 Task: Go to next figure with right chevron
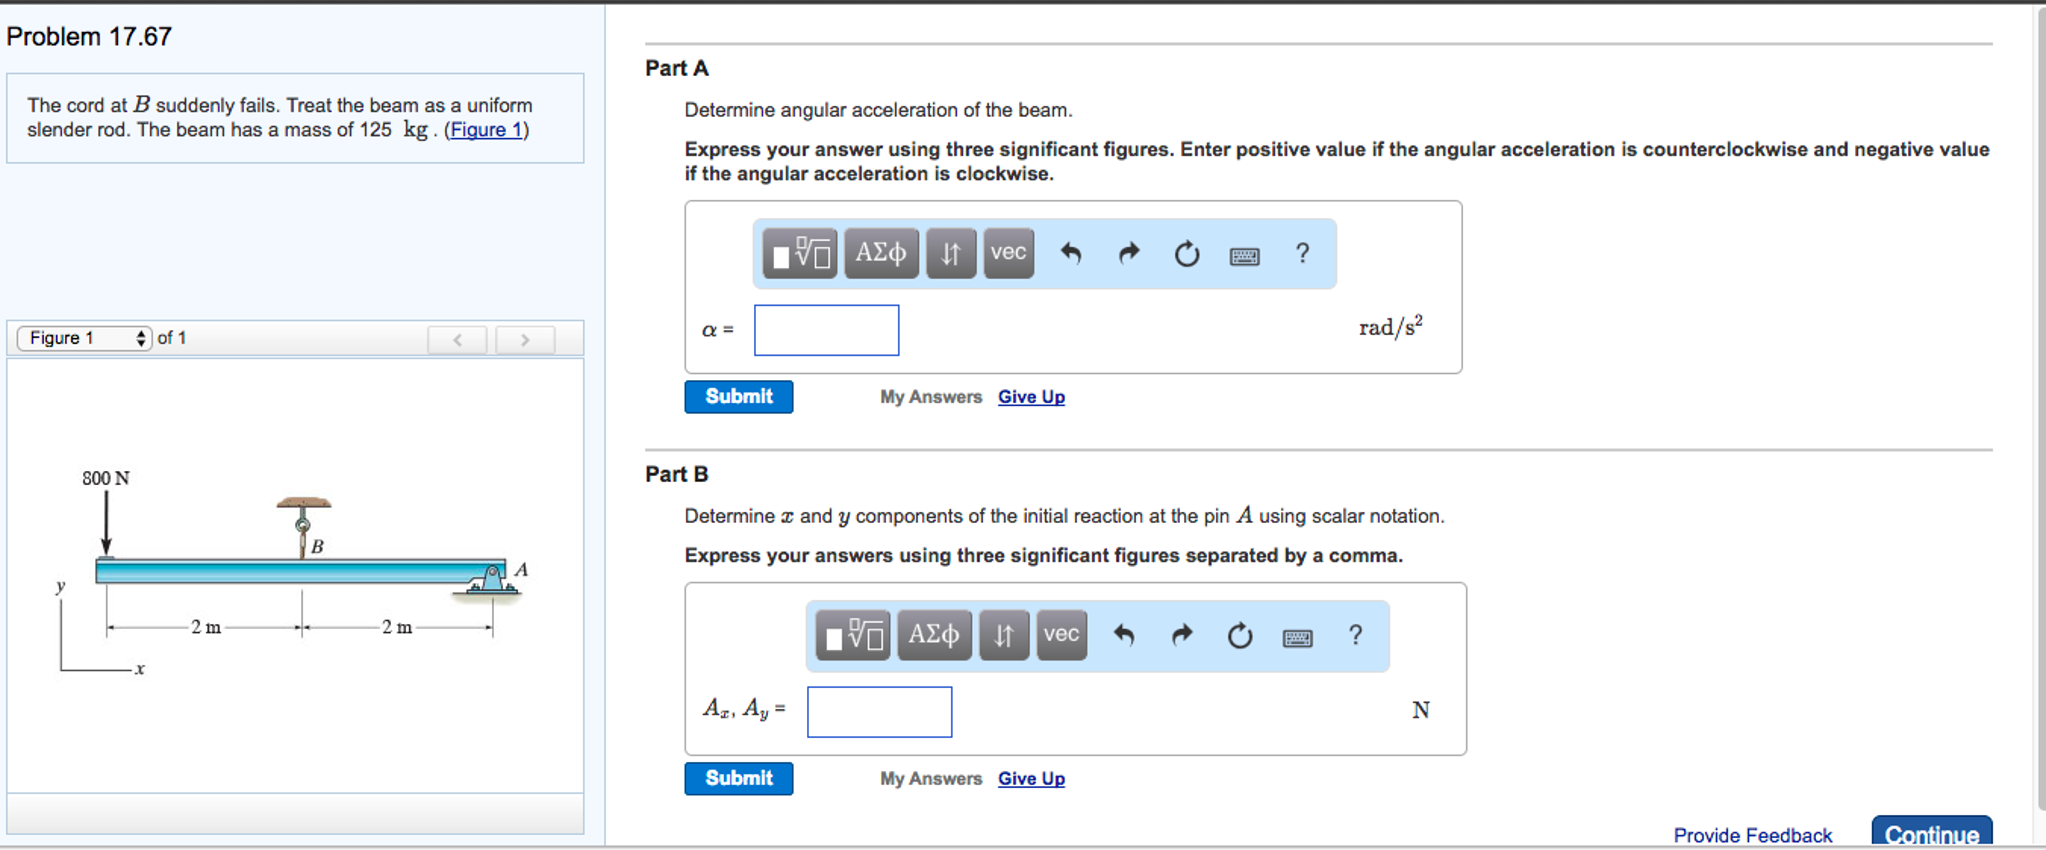[x=524, y=340]
